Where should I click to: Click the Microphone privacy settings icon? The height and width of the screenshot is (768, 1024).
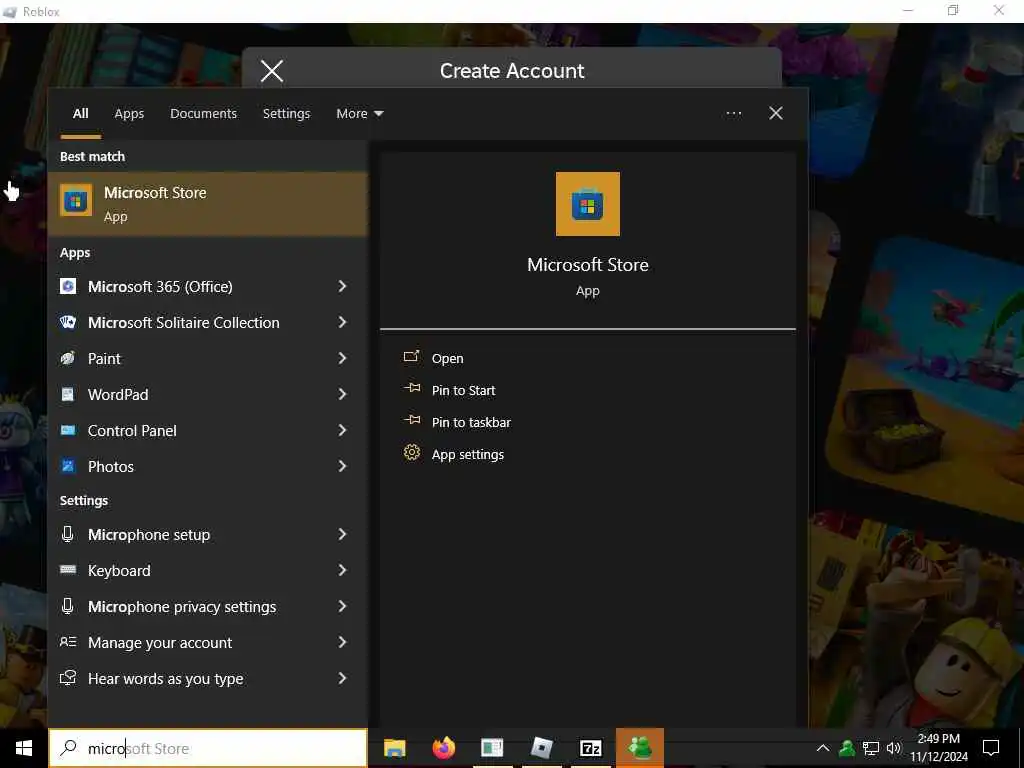tap(68, 606)
